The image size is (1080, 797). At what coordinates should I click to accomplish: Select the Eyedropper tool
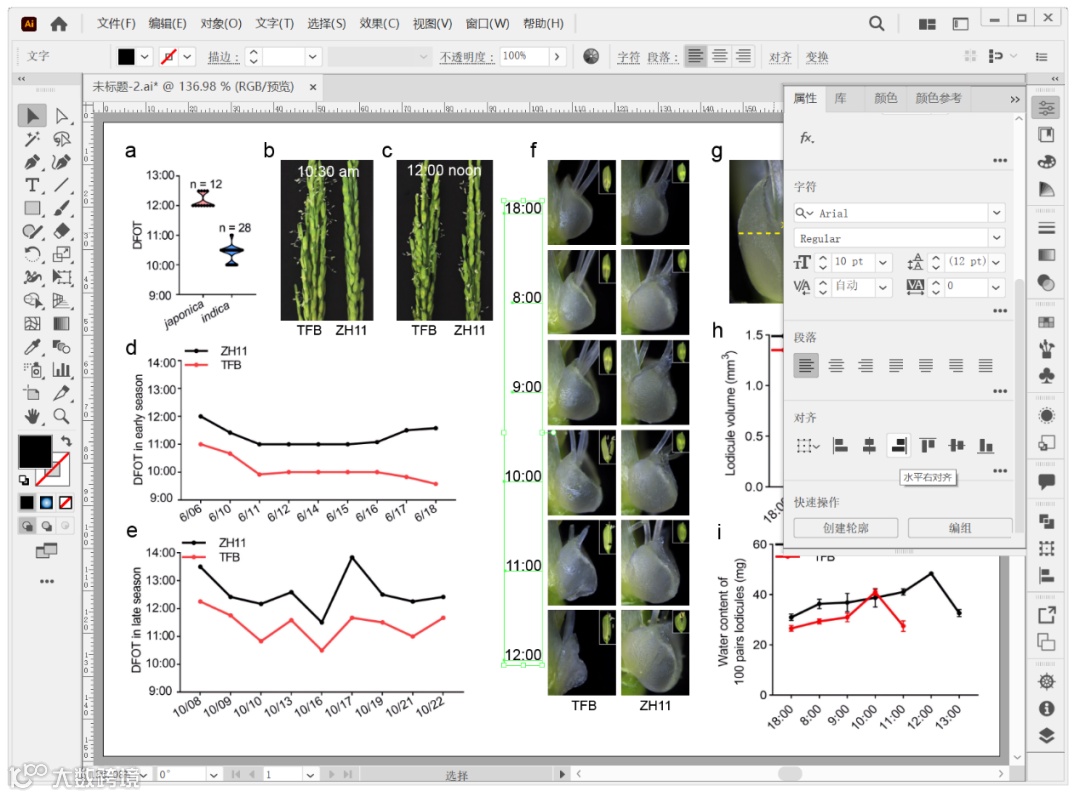(x=32, y=346)
